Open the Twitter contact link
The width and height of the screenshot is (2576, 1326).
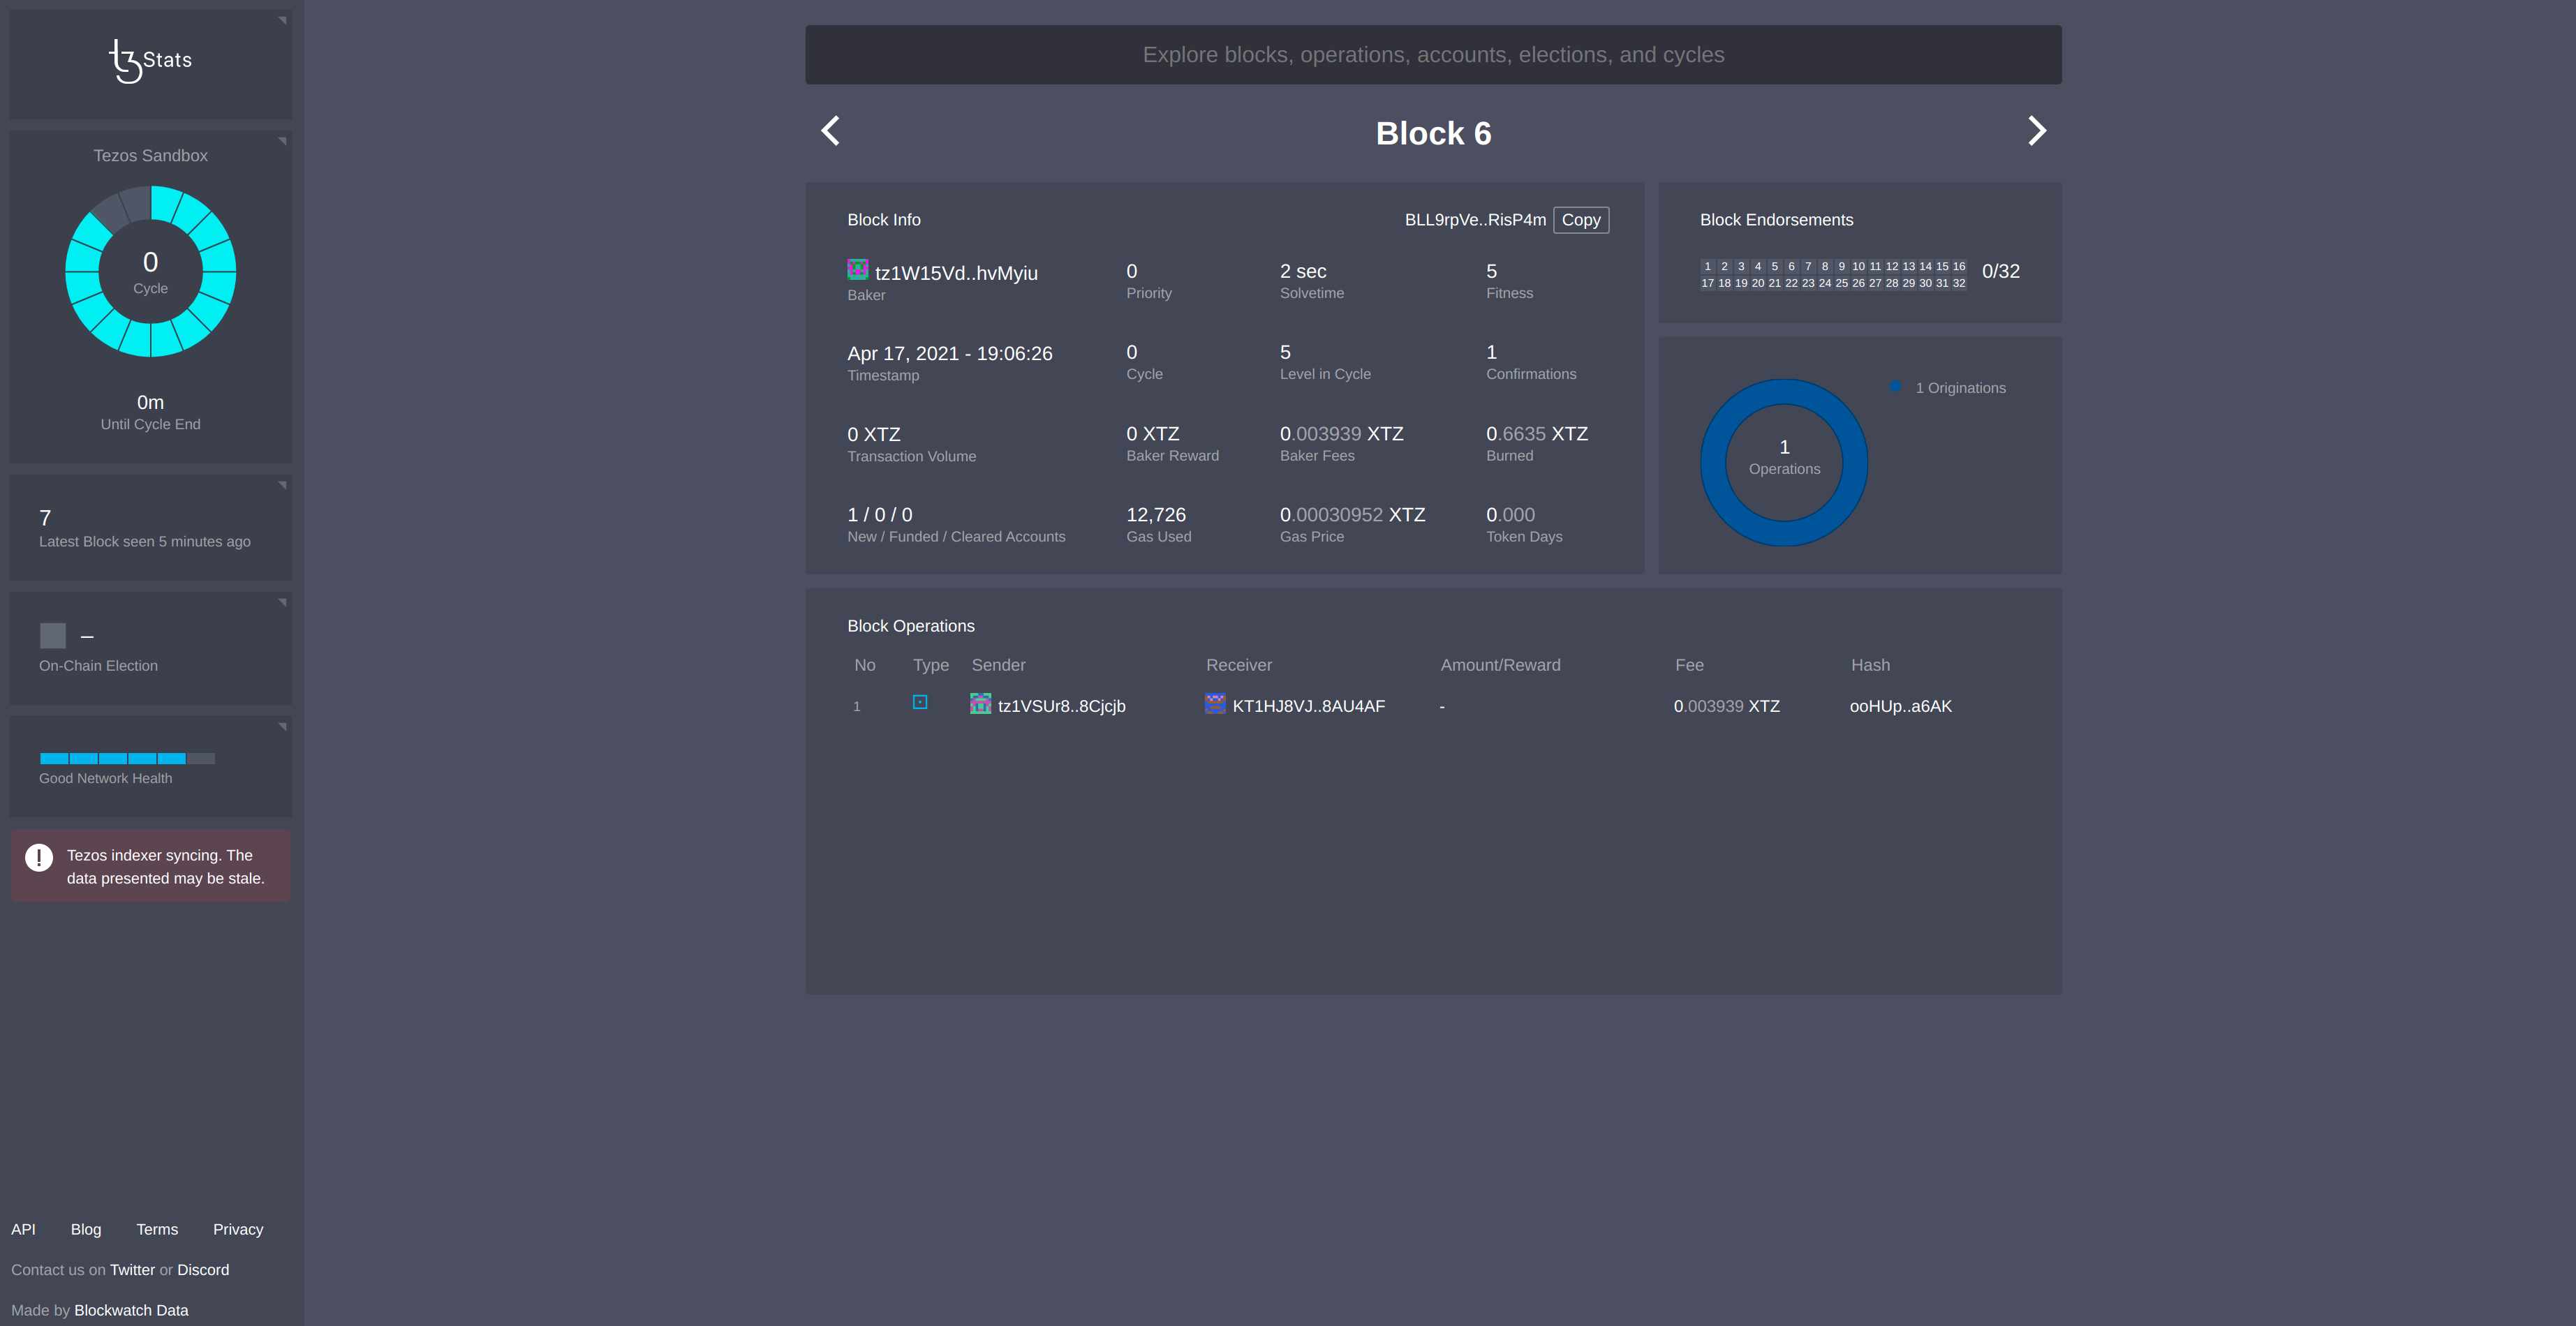(x=132, y=1269)
